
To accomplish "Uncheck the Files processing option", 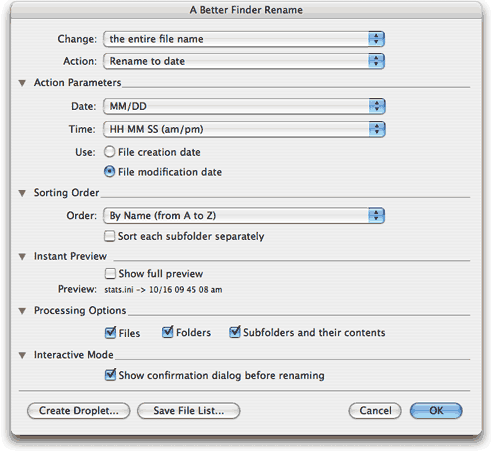I will click(x=110, y=333).
